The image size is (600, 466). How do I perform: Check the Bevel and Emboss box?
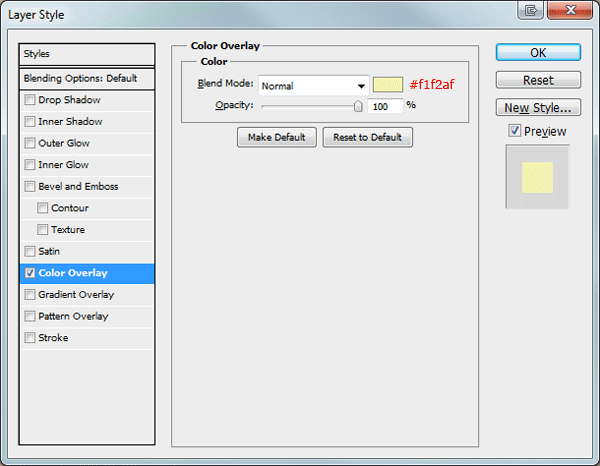click(x=29, y=186)
